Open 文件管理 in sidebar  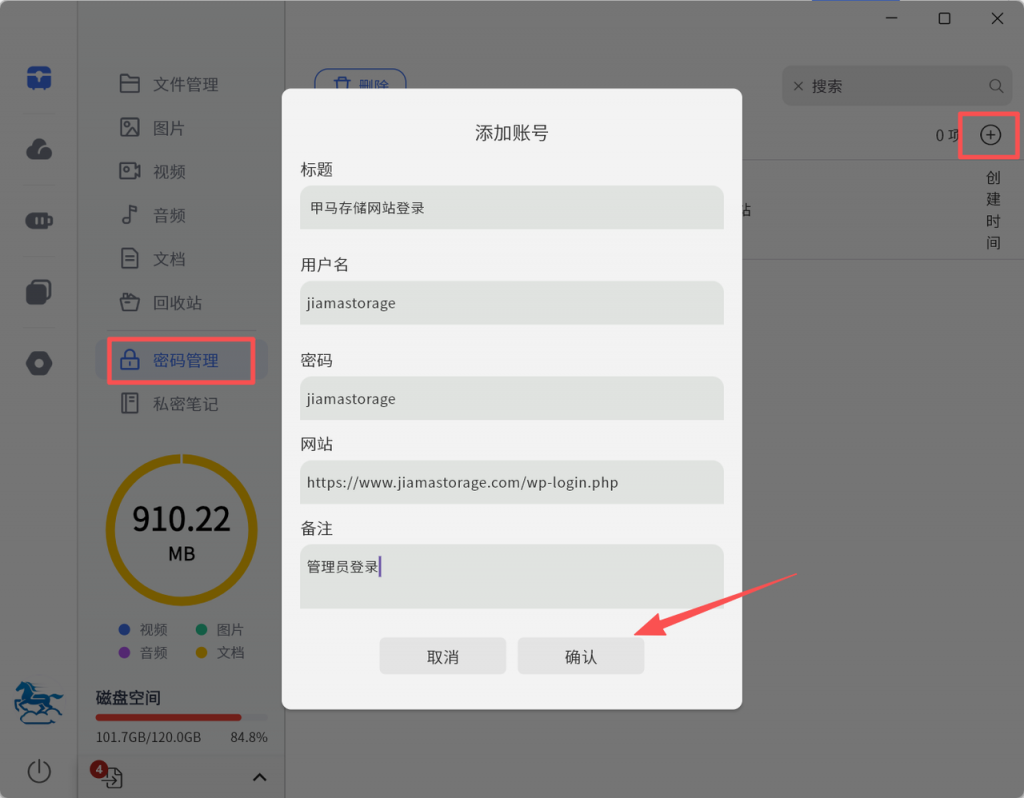pos(185,84)
